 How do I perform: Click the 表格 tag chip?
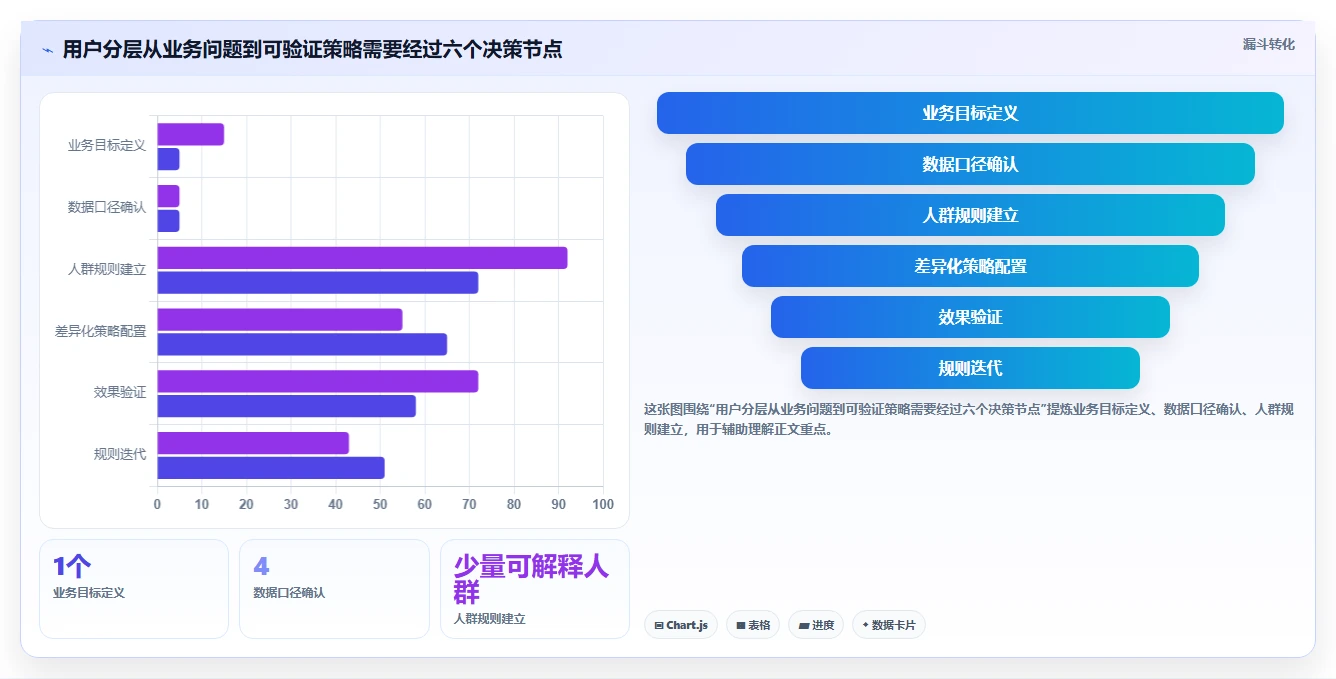click(x=753, y=625)
